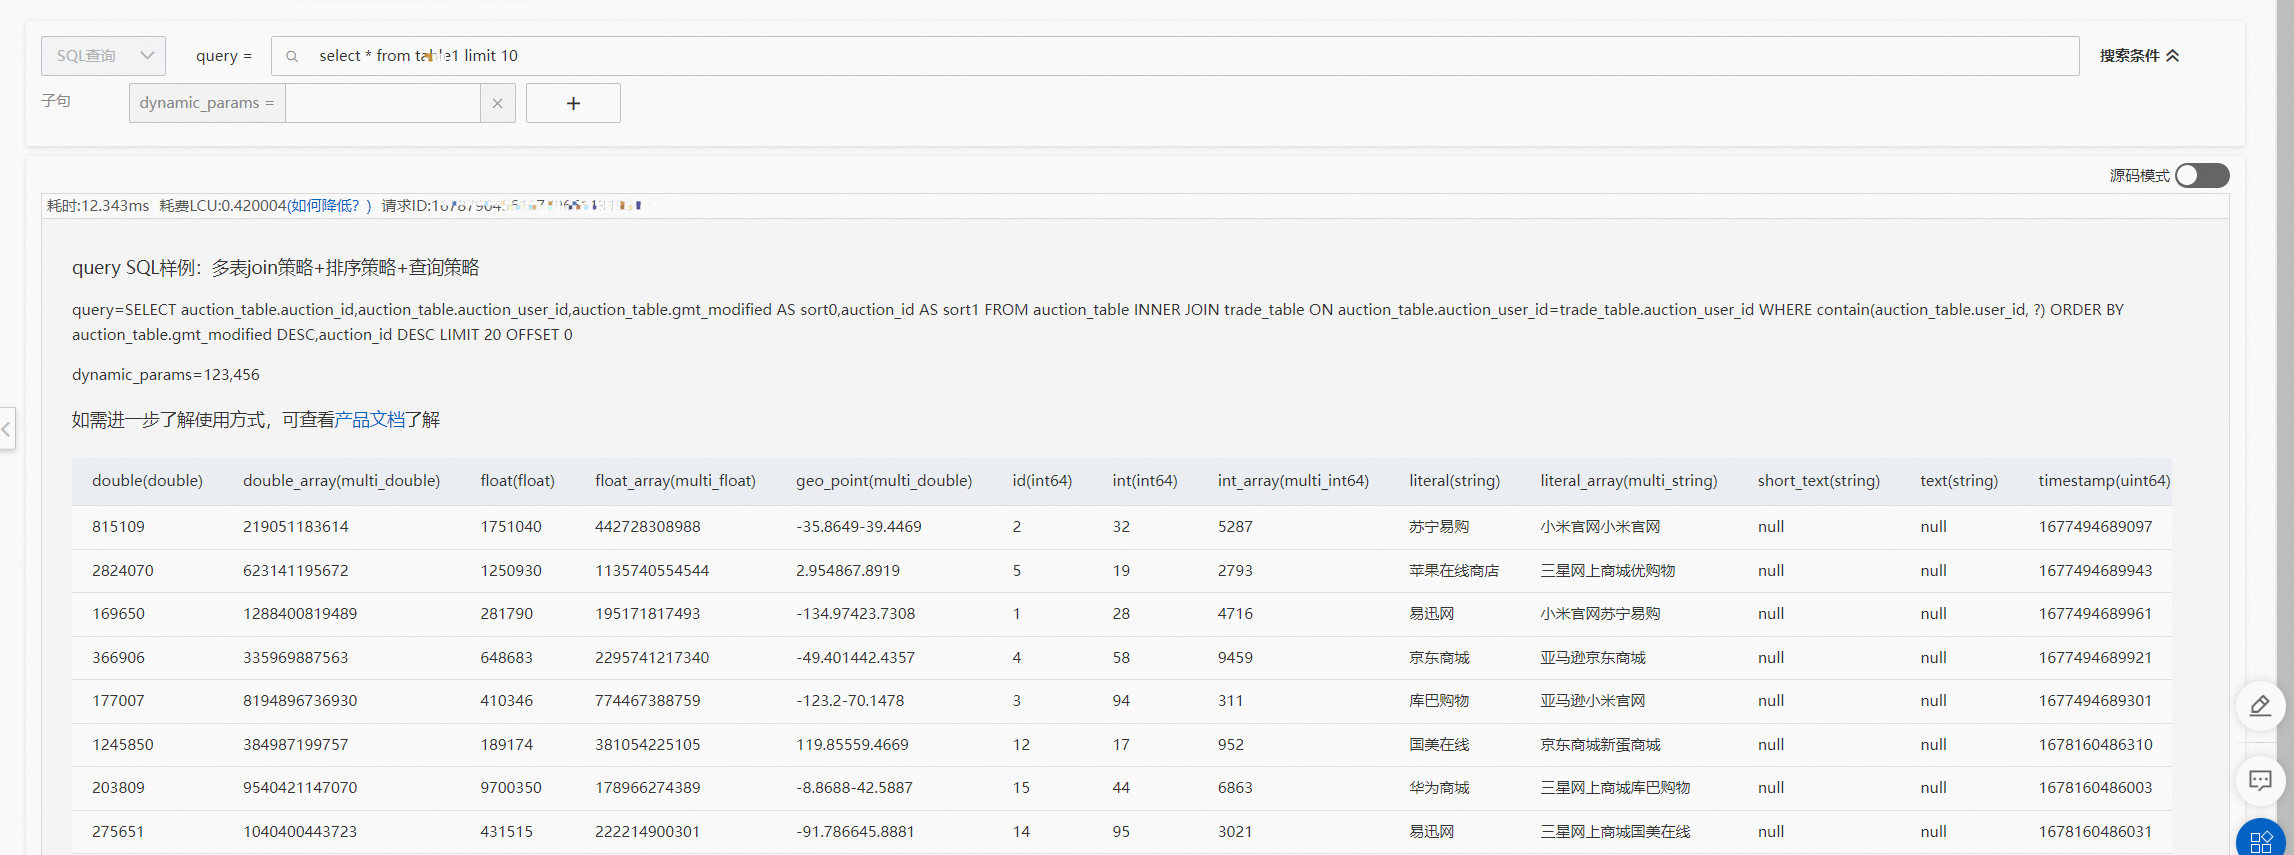
Task: Click the short_text(string) column header
Action: coord(1819,481)
